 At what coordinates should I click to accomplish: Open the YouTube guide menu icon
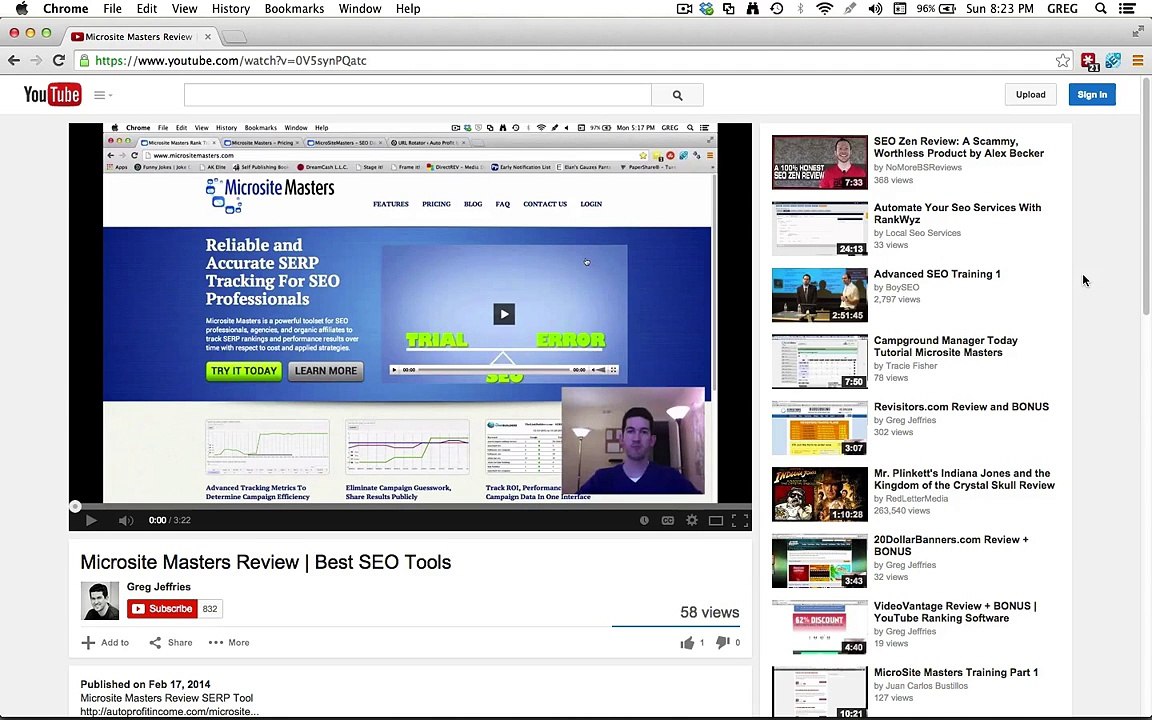click(103, 95)
